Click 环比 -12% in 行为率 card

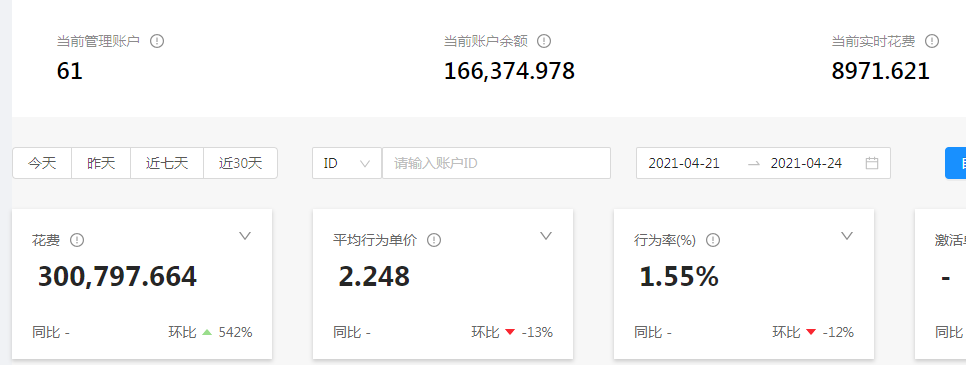813,332
